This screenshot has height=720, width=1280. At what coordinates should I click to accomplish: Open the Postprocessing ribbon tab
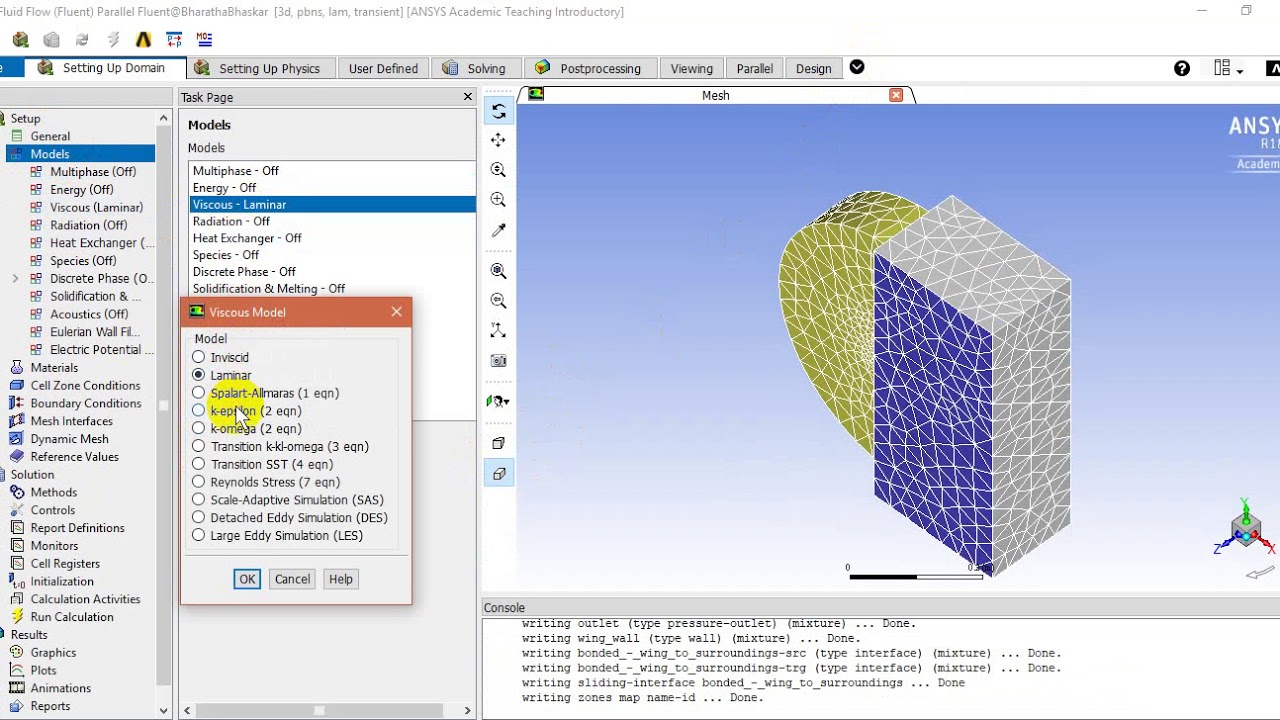(589, 68)
